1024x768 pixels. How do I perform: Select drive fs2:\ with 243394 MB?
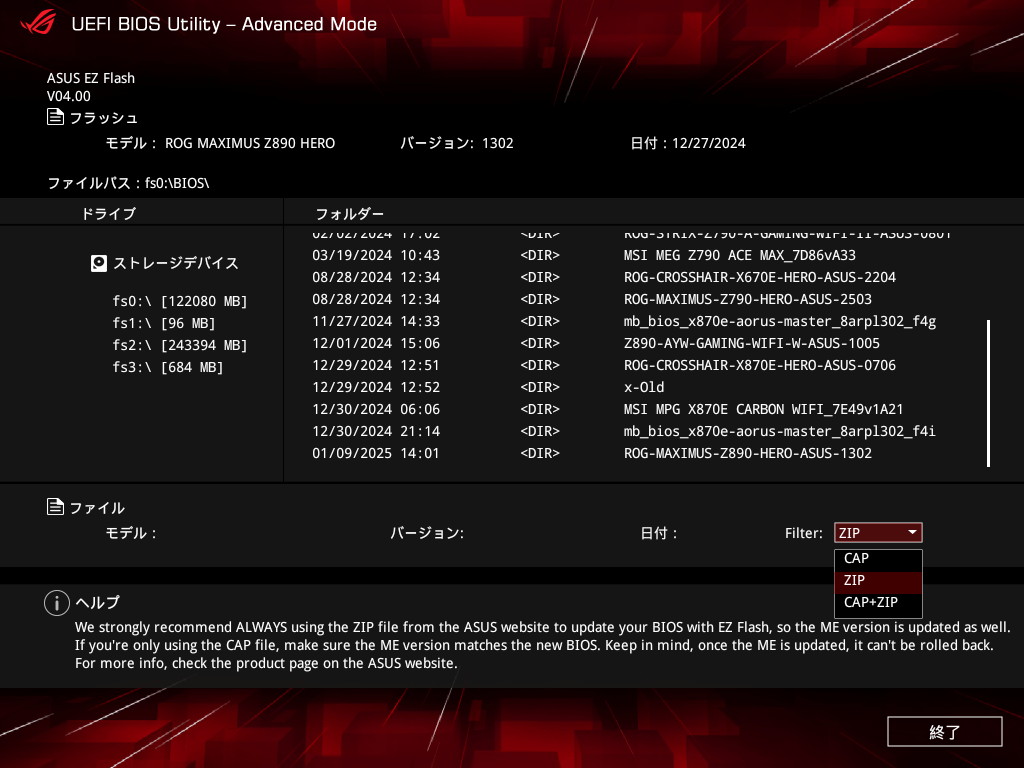(x=180, y=345)
